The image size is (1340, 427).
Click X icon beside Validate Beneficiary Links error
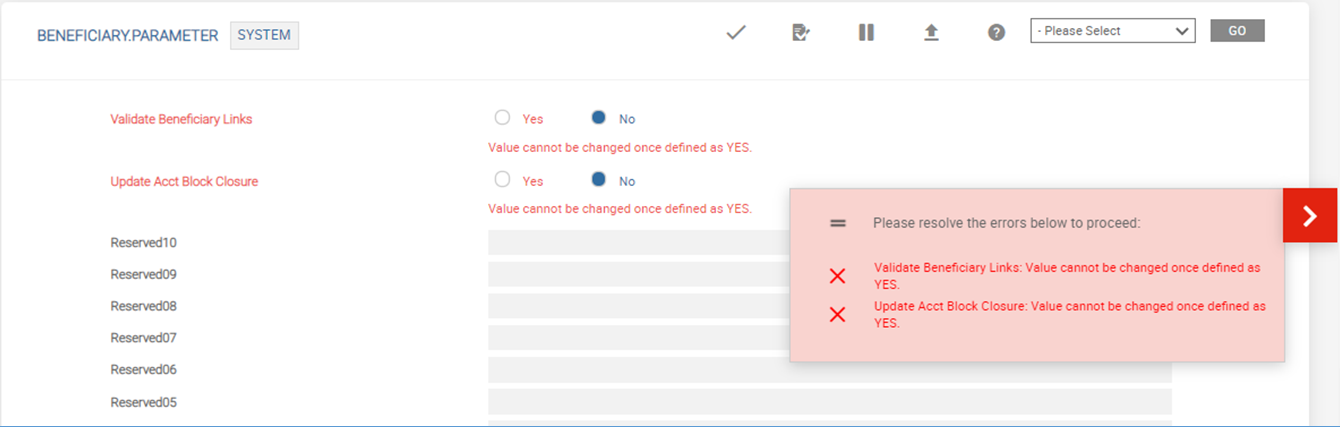coord(838,276)
